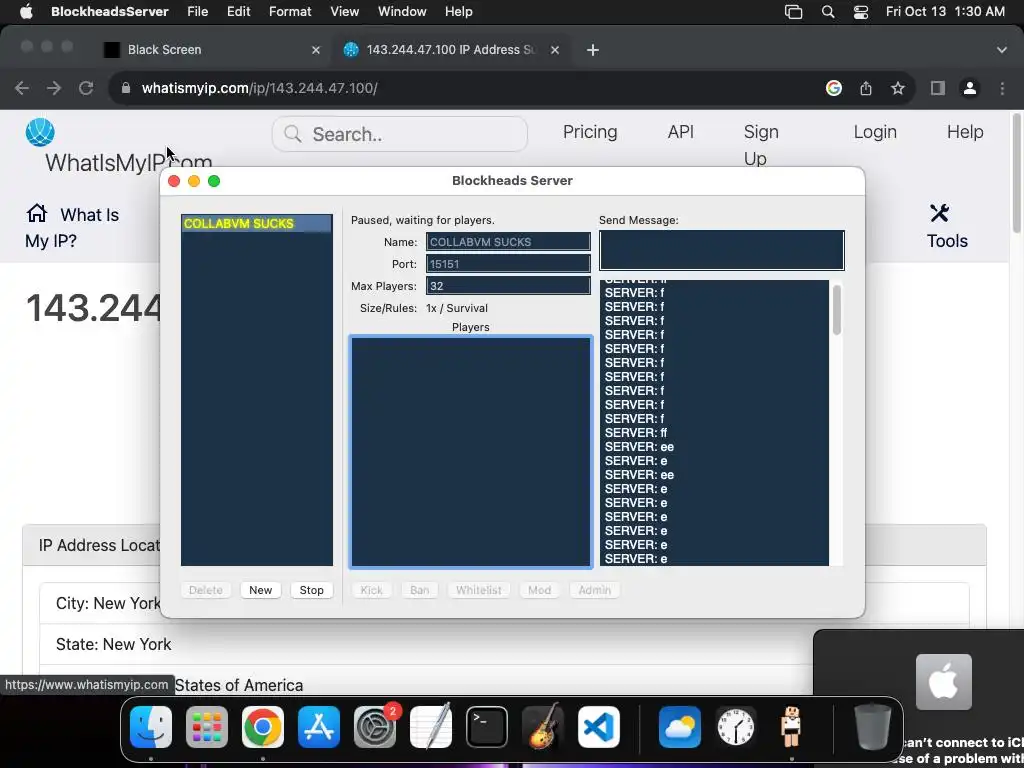
Task: Click the Chrome address bar URL
Action: point(259,88)
